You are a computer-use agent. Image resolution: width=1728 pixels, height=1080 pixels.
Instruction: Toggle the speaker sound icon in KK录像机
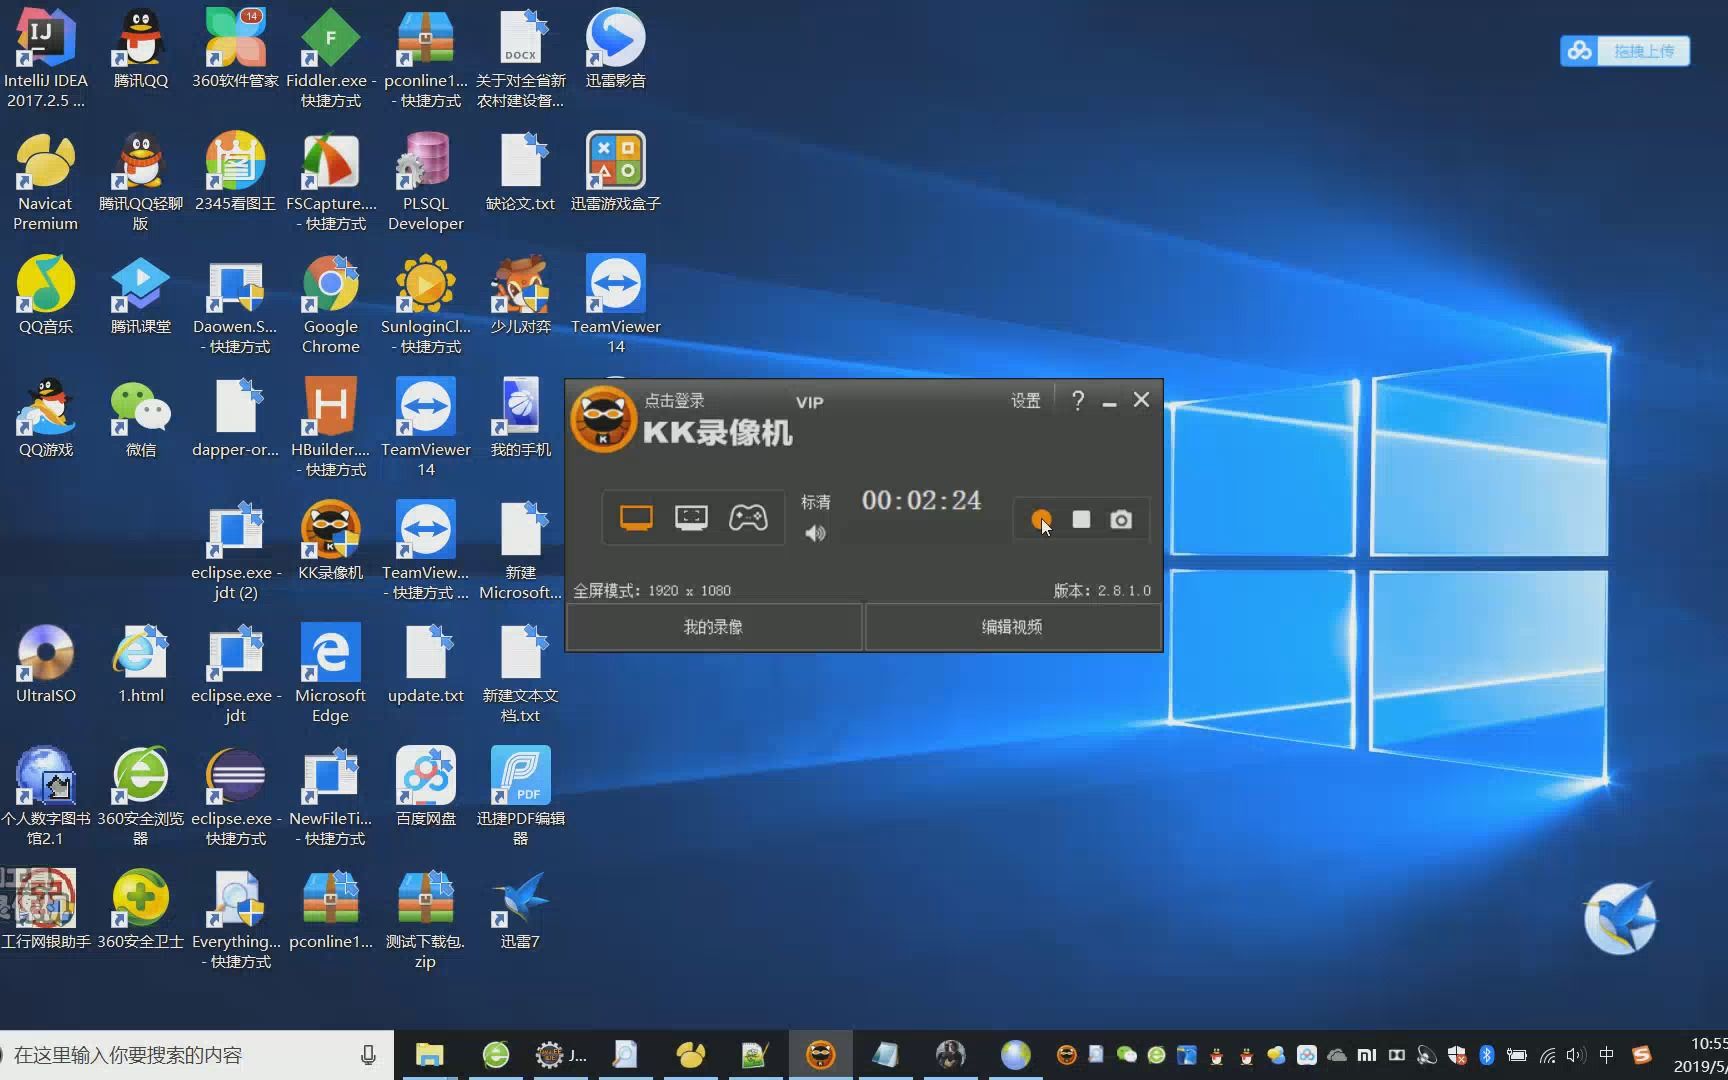pos(816,533)
